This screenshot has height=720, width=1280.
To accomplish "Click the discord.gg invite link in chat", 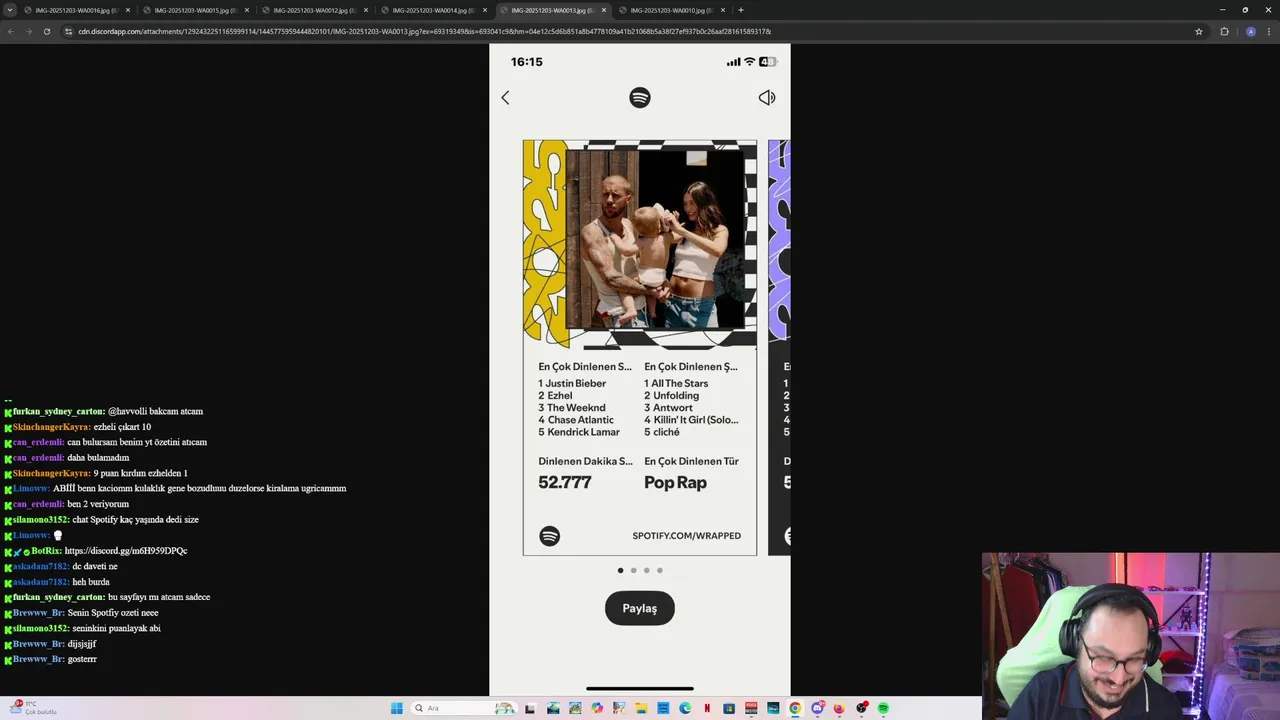I will 126,551.
